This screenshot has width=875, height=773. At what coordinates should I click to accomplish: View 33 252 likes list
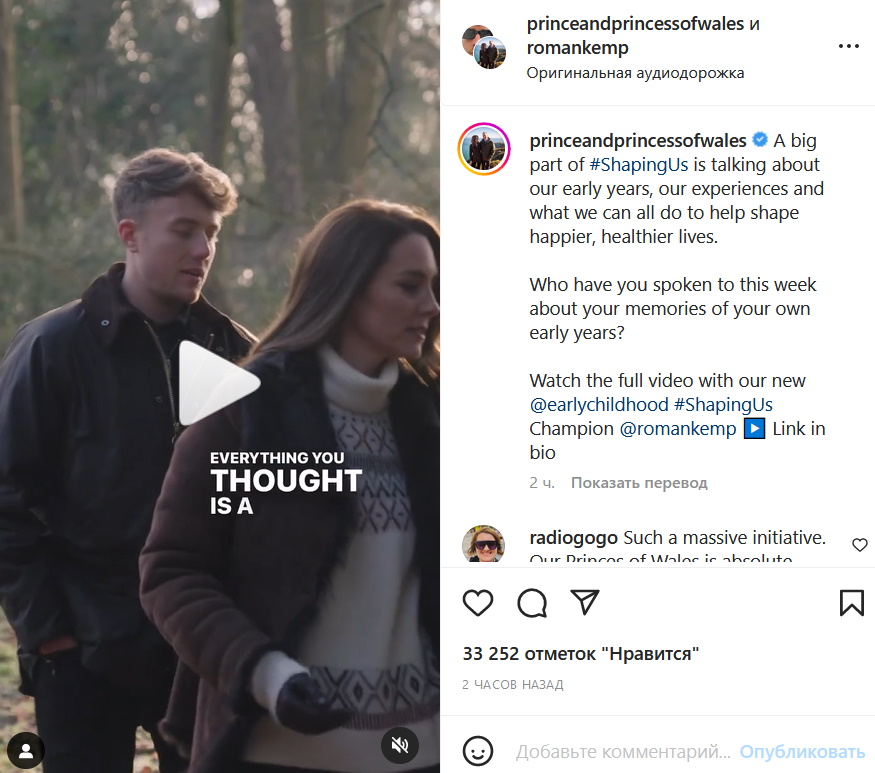click(580, 654)
